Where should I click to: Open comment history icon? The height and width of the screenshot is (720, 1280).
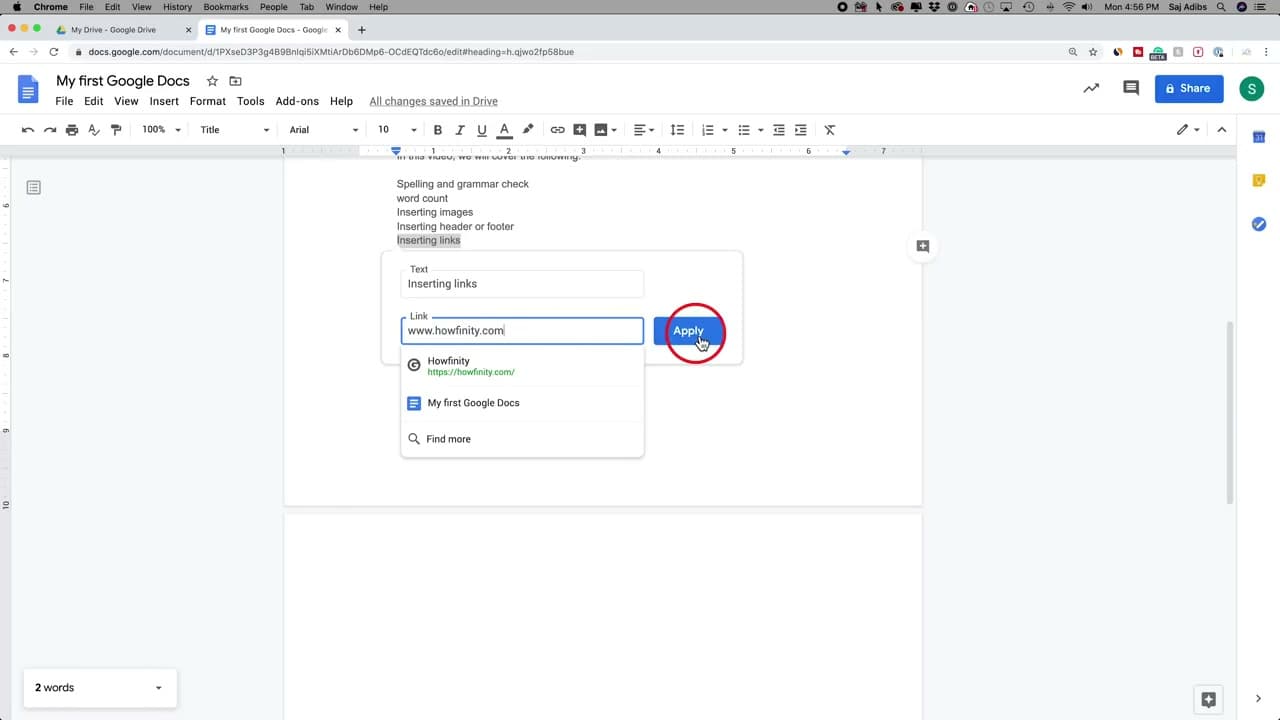click(x=1131, y=88)
